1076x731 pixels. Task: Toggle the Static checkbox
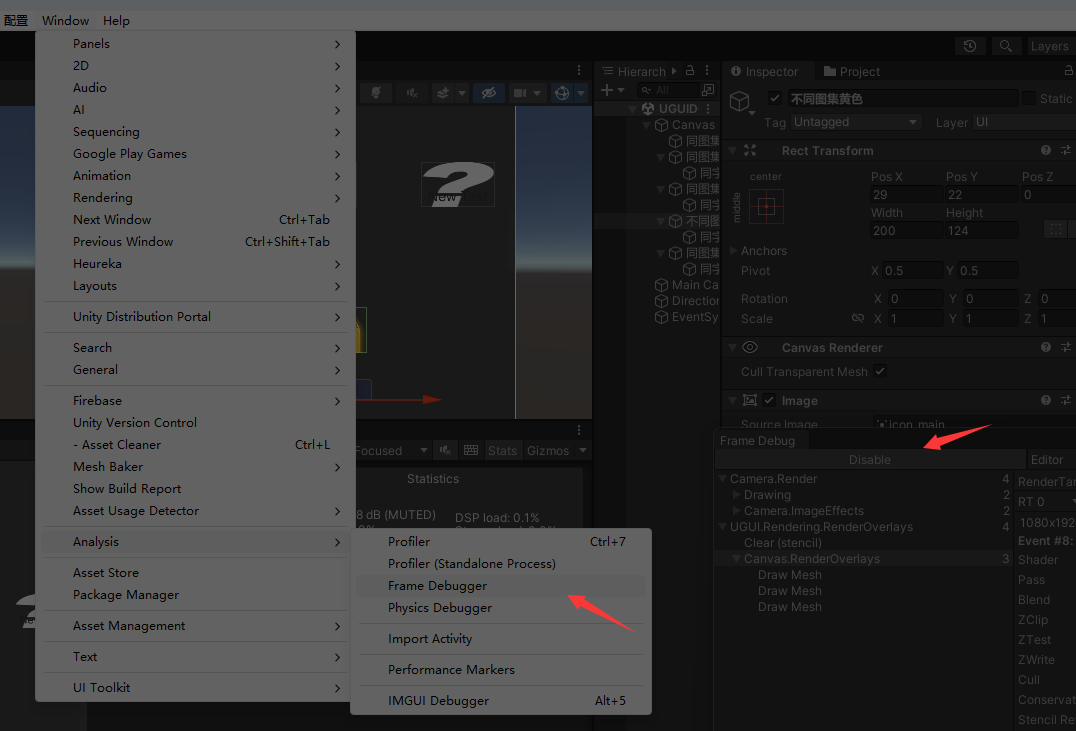pyautogui.click(x=1029, y=98)
